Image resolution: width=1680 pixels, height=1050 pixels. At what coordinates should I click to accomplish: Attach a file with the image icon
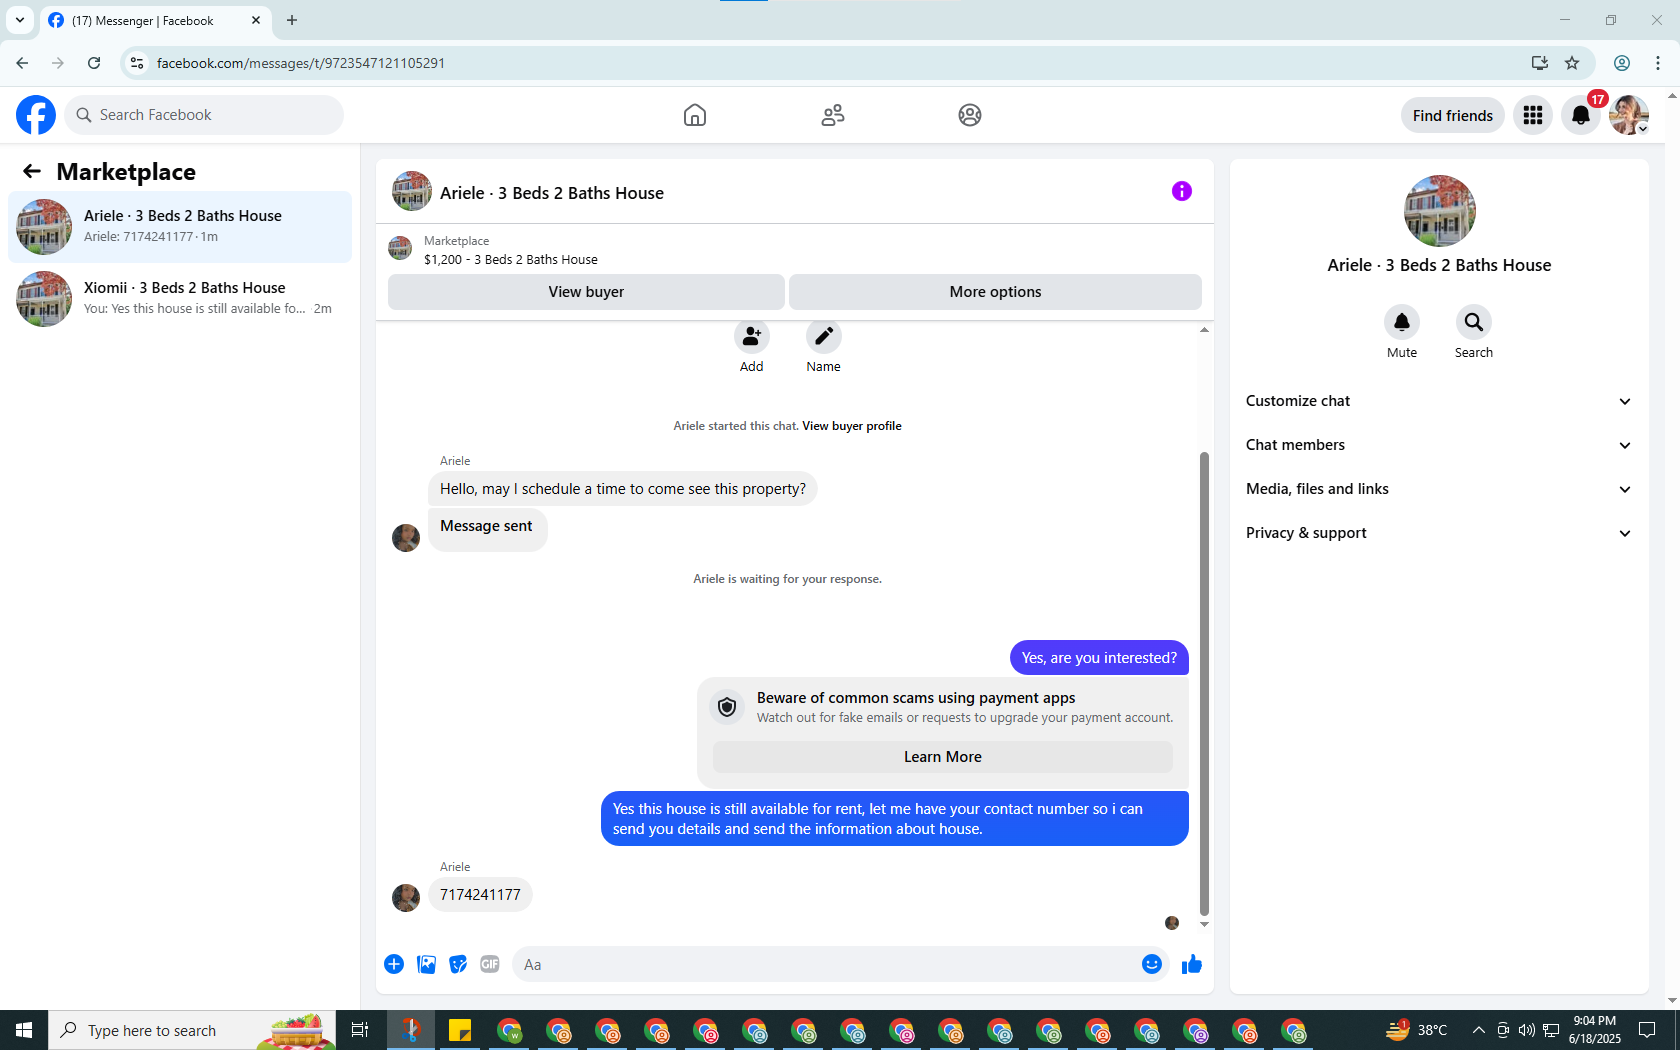click(426, 964)
